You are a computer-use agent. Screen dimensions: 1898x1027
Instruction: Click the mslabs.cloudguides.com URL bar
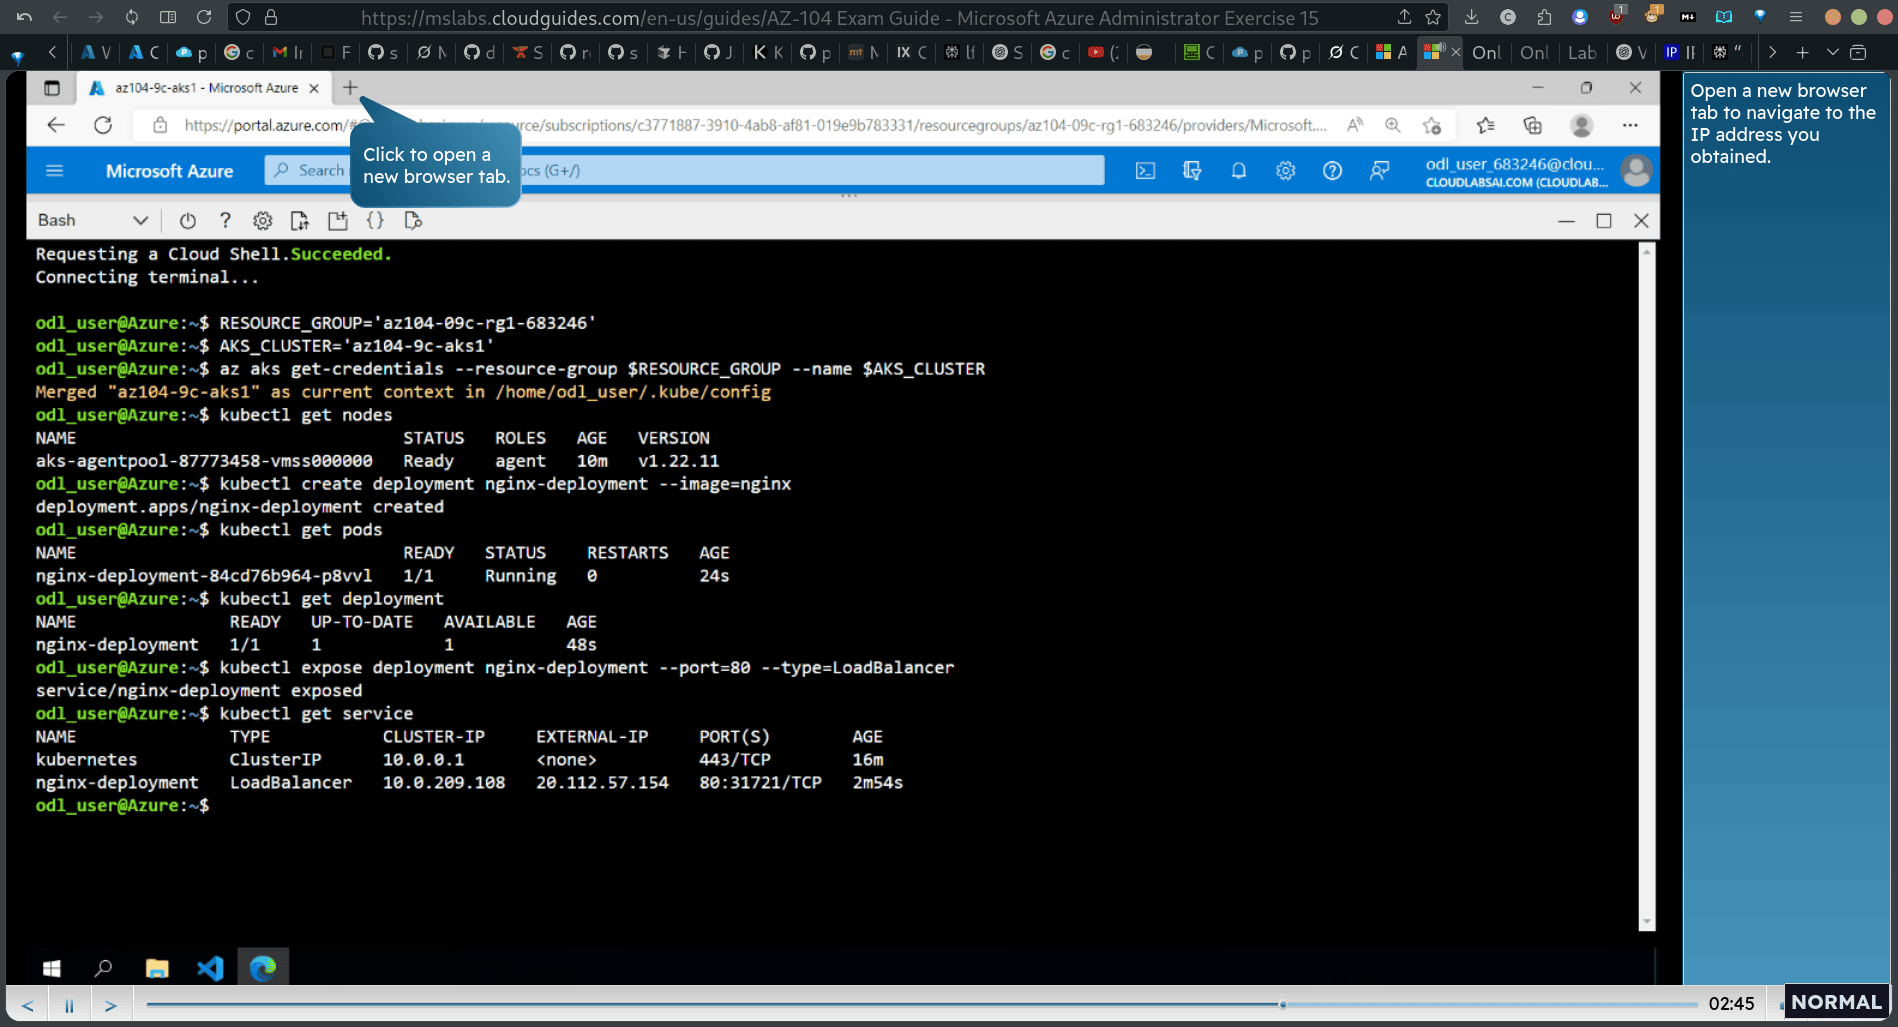coord(840,17)
